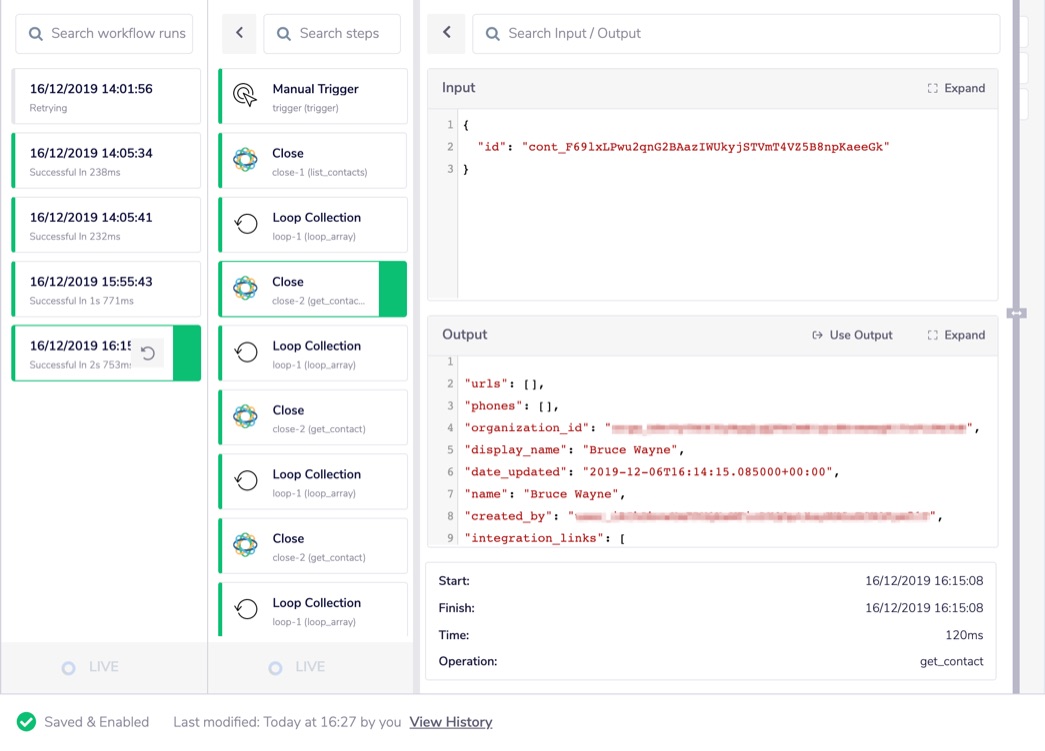Click the green Saved & Enabled checkmark icon
Screen dimensions: 1045x751
click(26, 721)
